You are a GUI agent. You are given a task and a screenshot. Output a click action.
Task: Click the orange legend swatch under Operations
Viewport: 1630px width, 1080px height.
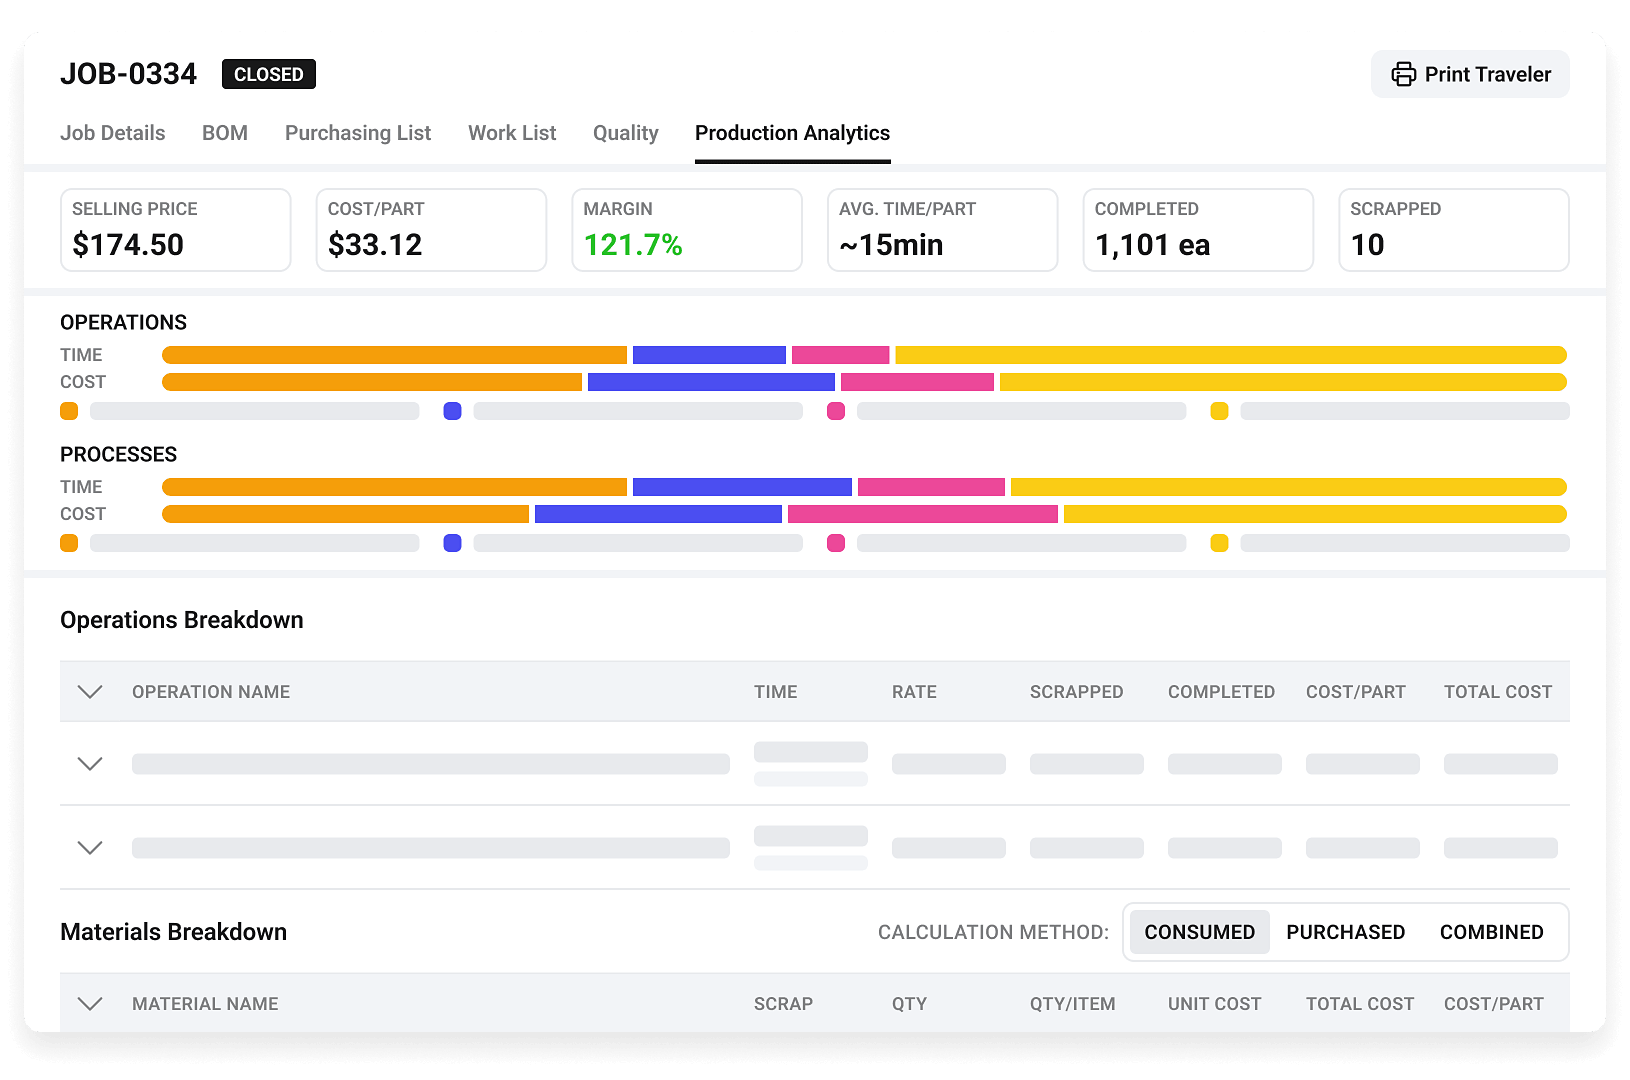coord(69,411)
